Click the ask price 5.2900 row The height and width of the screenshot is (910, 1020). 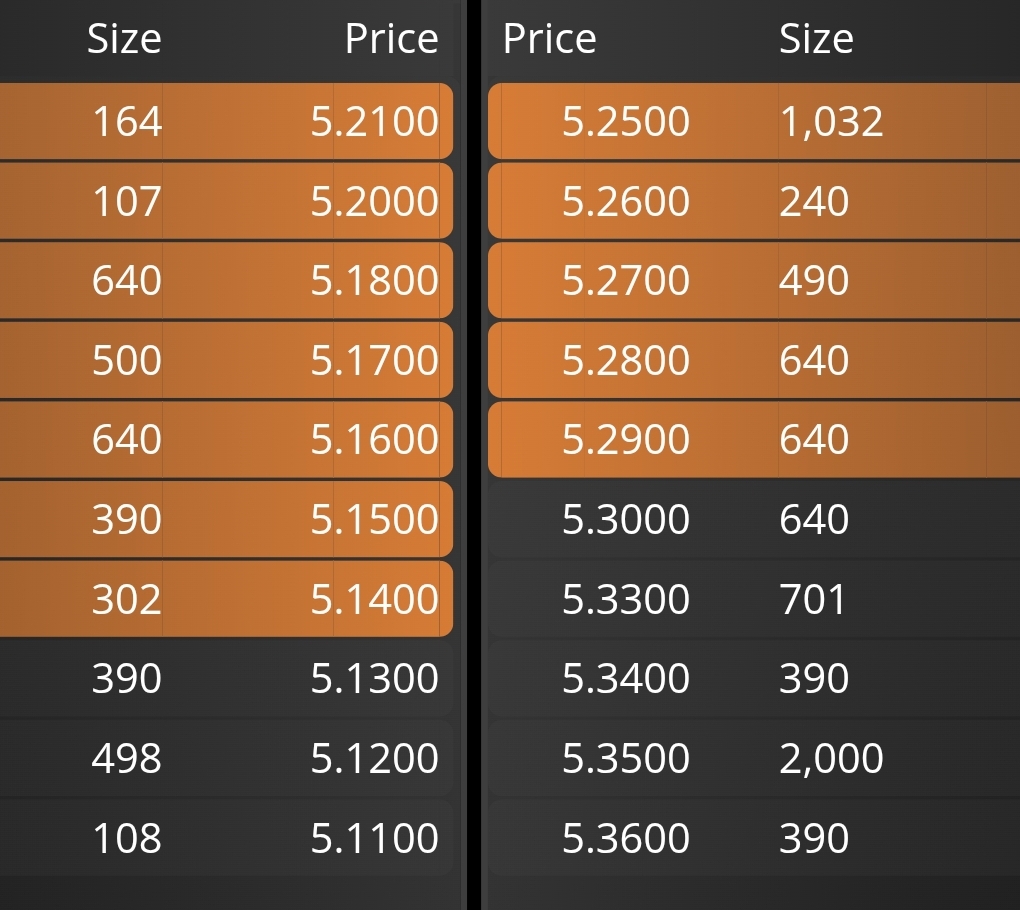tap(754, 440)
